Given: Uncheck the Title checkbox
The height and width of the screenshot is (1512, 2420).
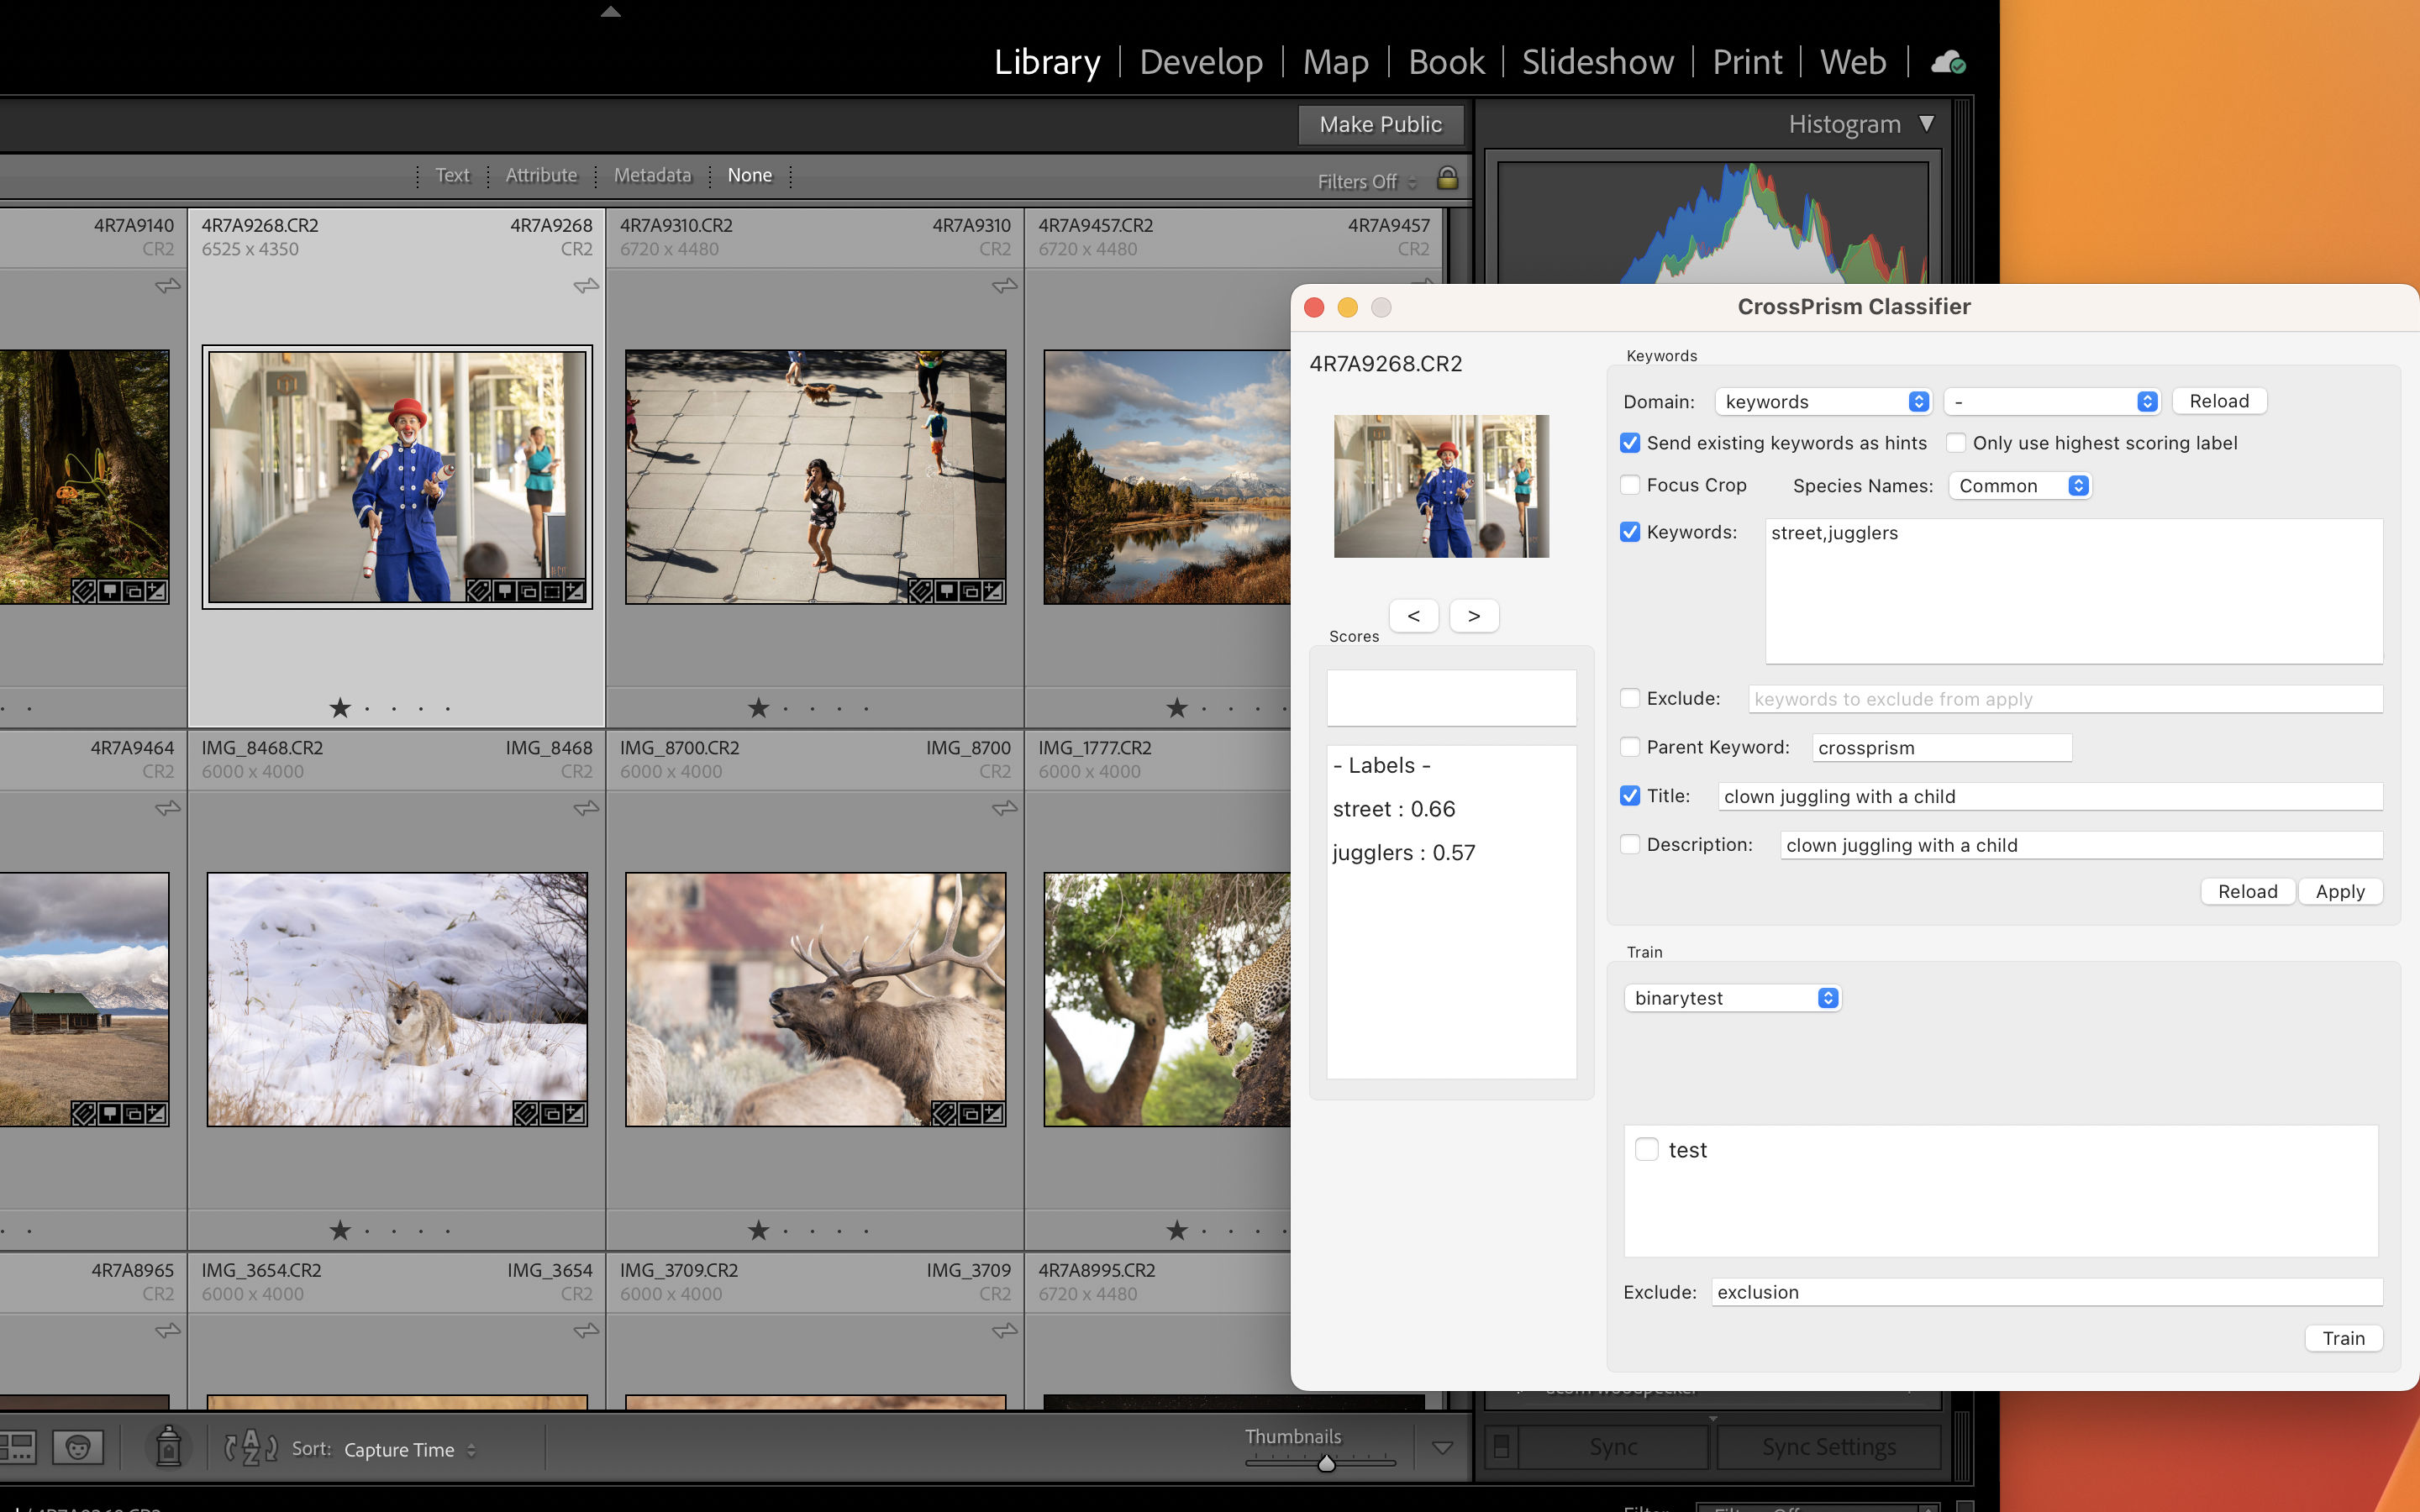Looking at the screenshot, I should (x=1630, y=796).
